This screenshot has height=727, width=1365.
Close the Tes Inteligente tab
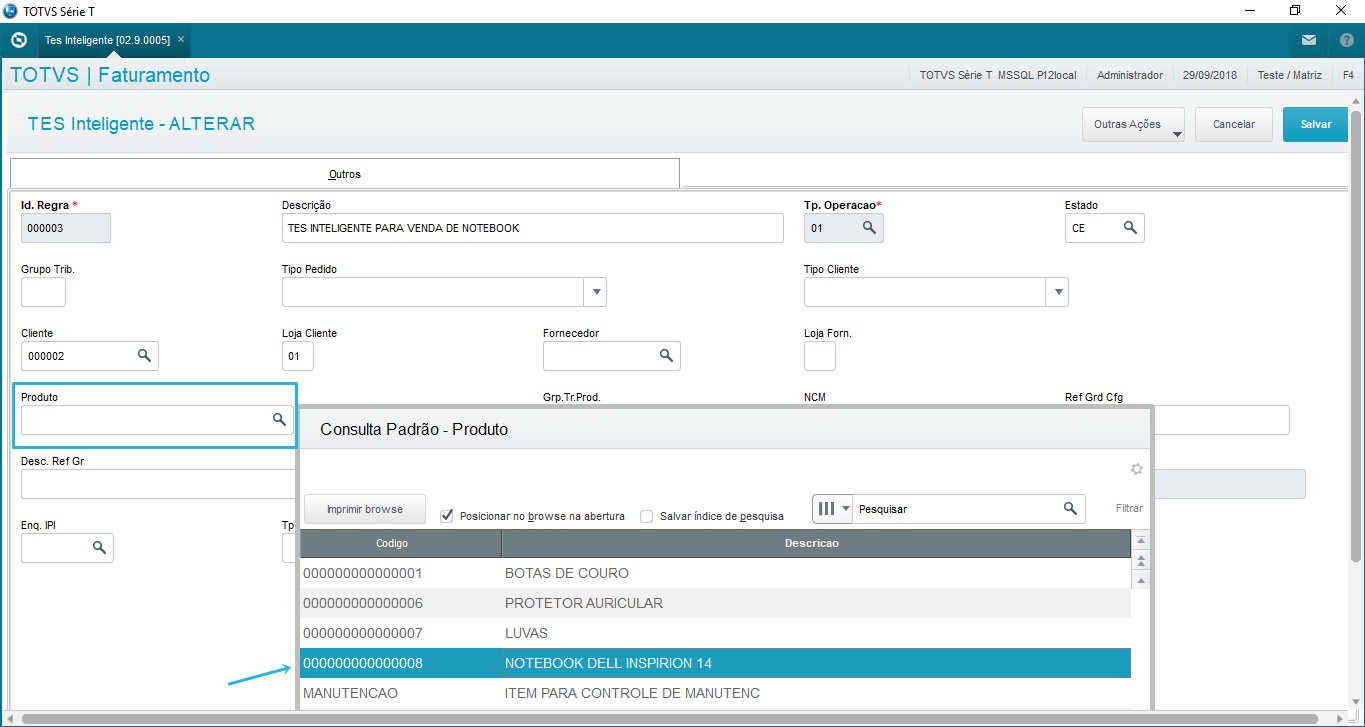coord(181,40)
